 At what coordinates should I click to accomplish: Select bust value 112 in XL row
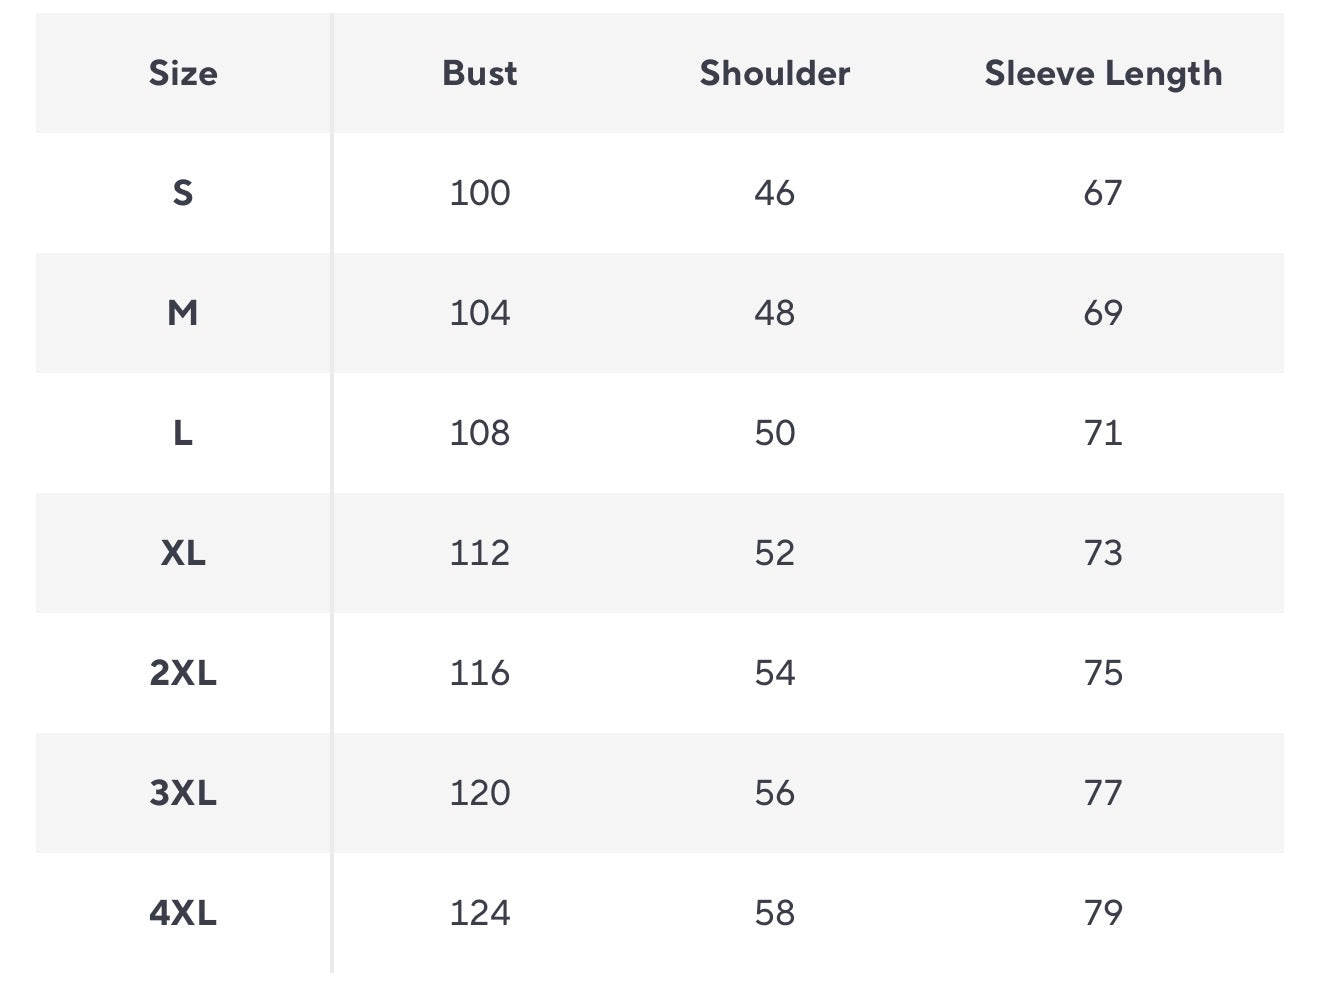480,553
